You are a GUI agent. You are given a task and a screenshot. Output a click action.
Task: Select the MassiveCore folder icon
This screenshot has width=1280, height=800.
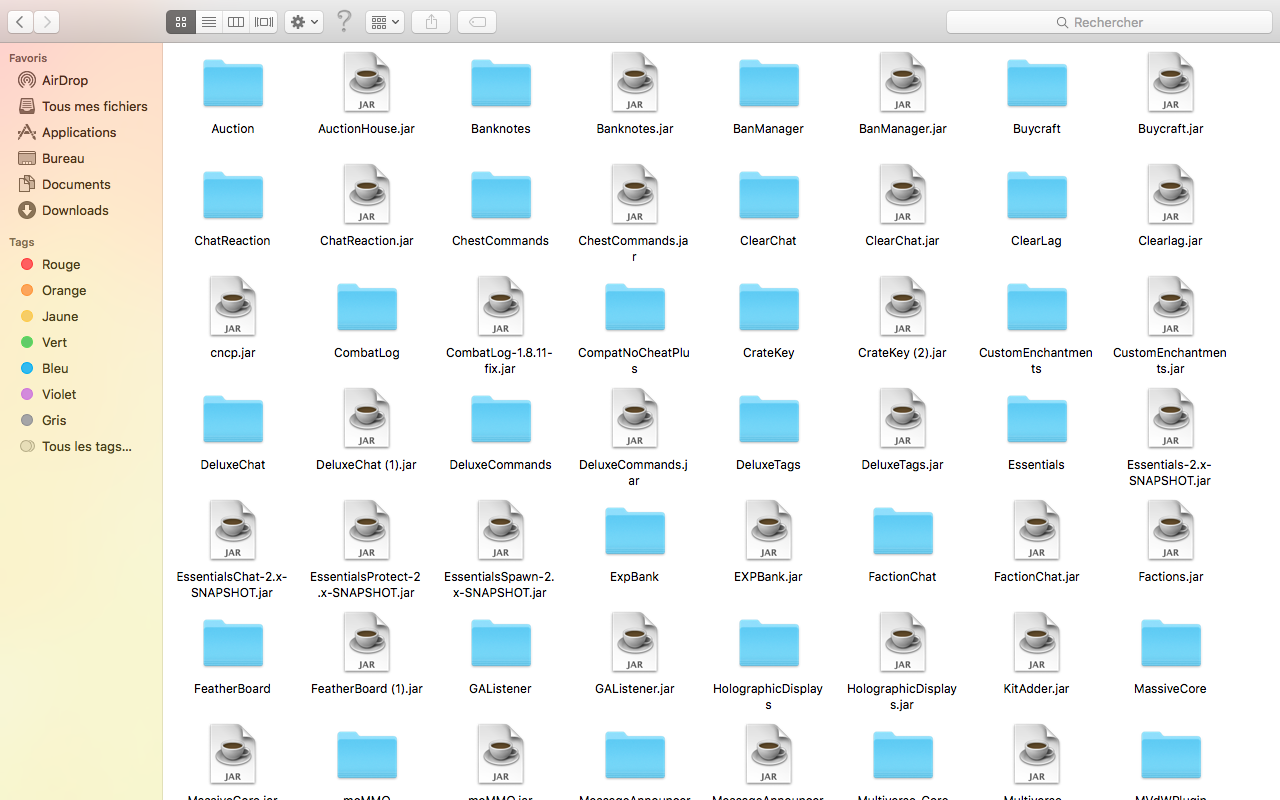tap(1171, 643)
